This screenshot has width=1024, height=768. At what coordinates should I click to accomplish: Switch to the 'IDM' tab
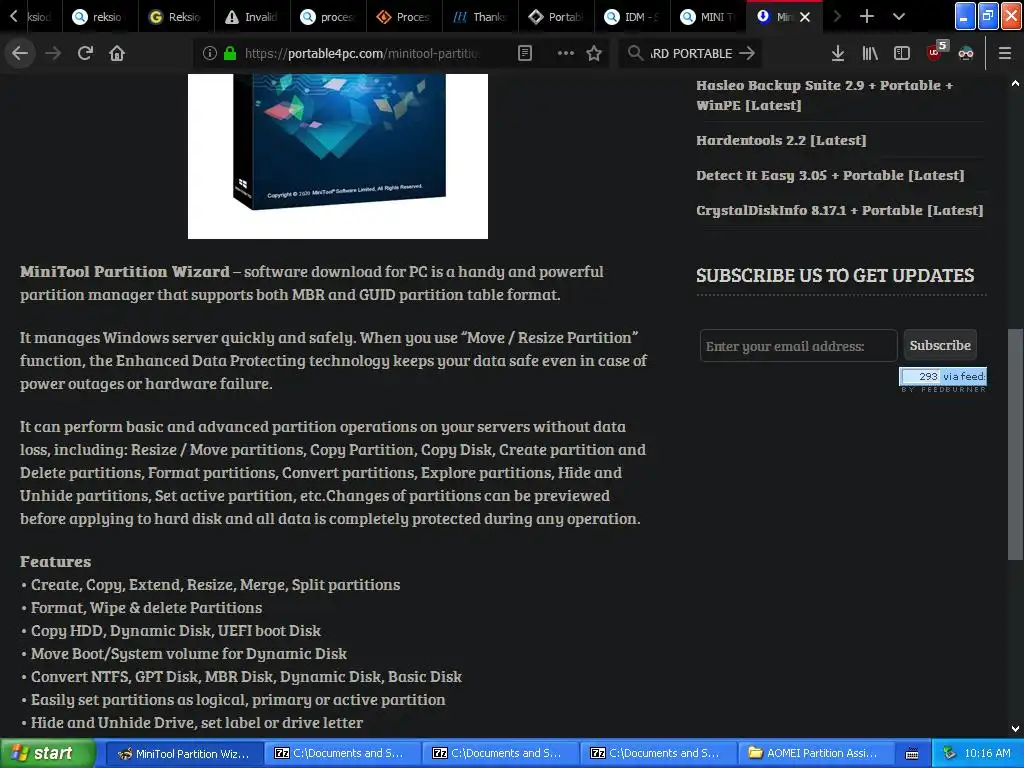(x=632, y=16)
